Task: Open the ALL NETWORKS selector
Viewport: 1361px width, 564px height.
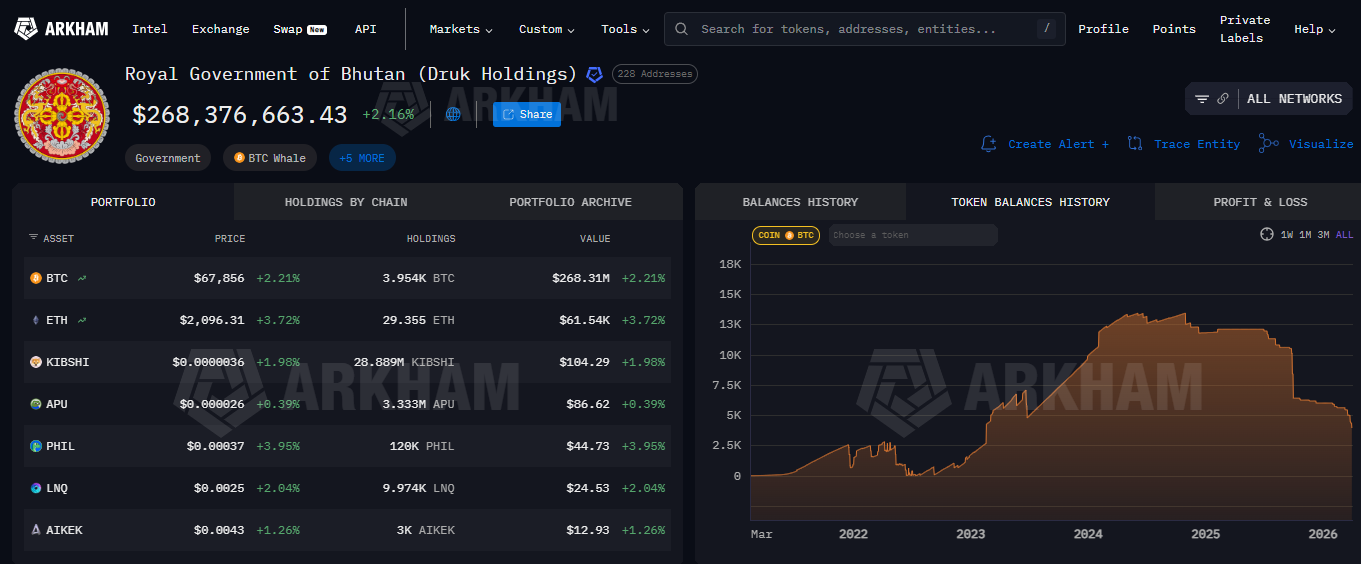Action: (1294, 99)
